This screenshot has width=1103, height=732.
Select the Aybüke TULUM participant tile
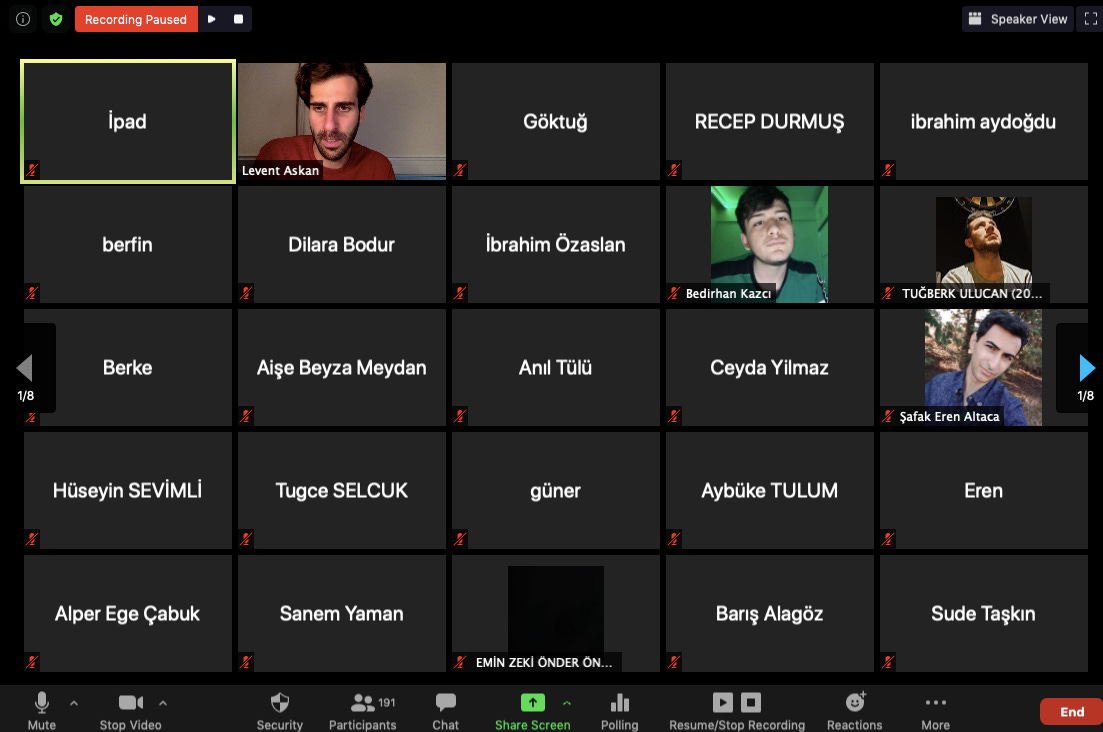point(770,491)
